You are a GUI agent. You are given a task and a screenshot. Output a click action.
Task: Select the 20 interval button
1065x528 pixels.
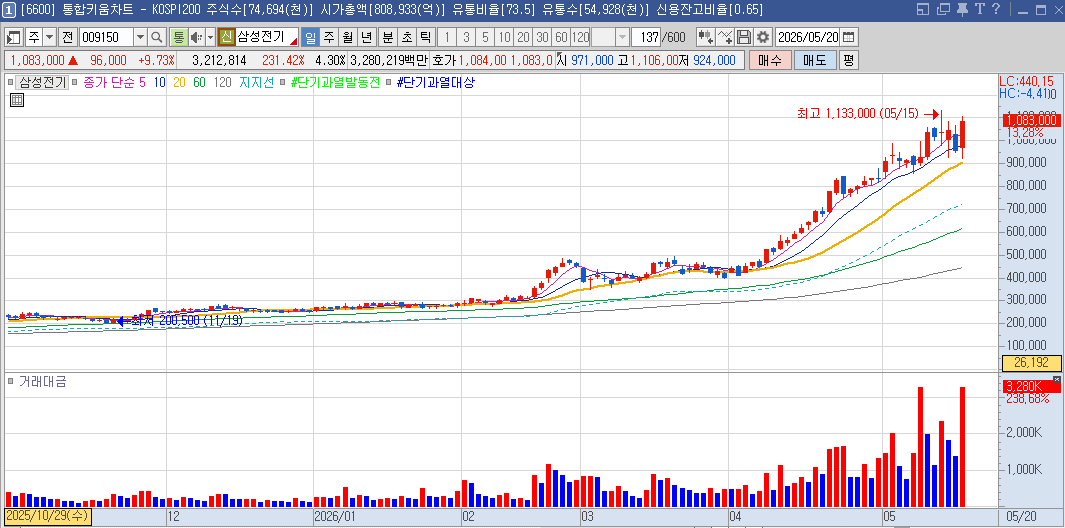pyautogui.click(x=523, y=37)
